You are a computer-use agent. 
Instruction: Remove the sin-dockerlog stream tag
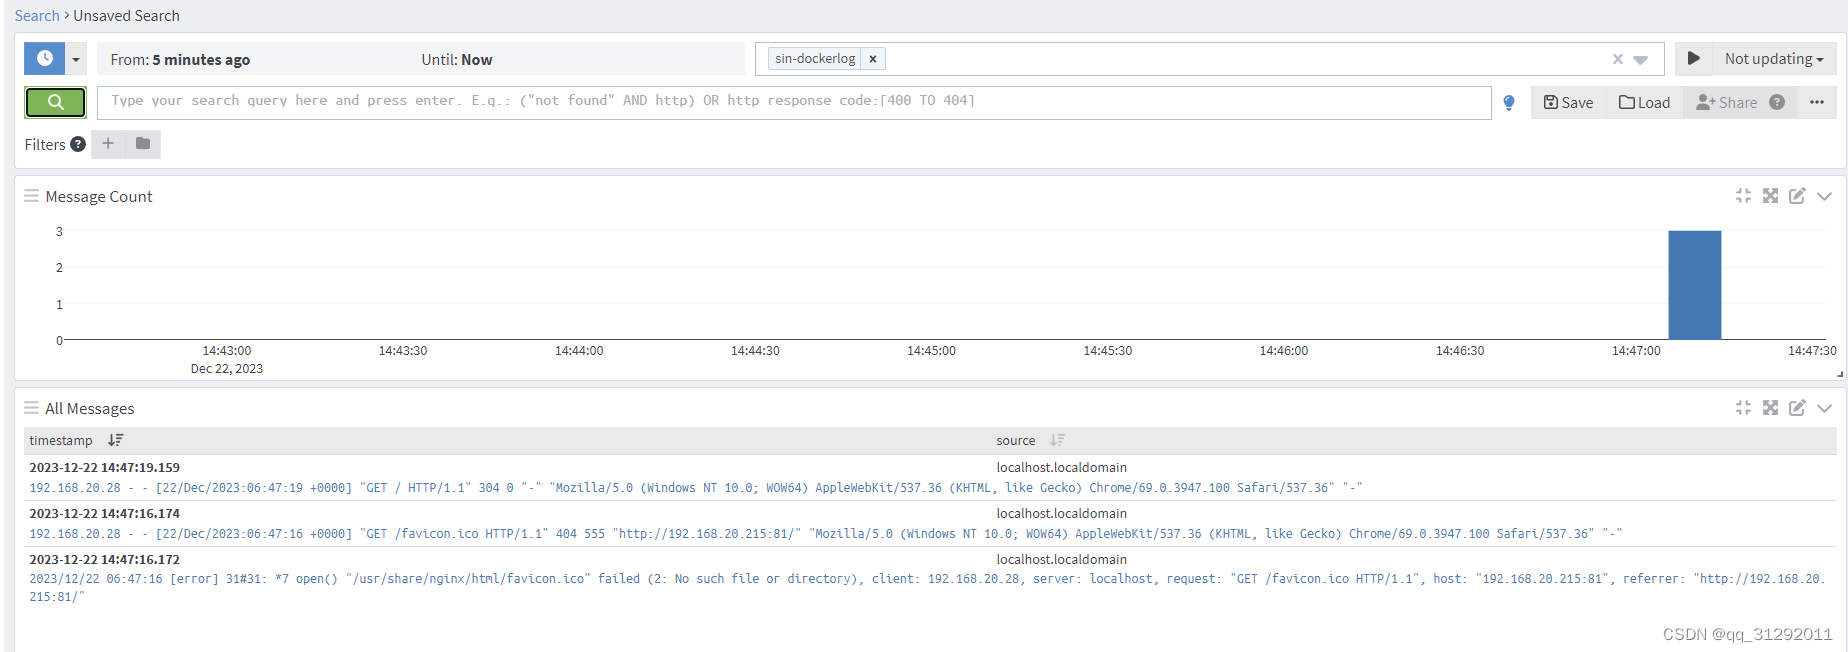pos(873,59)
